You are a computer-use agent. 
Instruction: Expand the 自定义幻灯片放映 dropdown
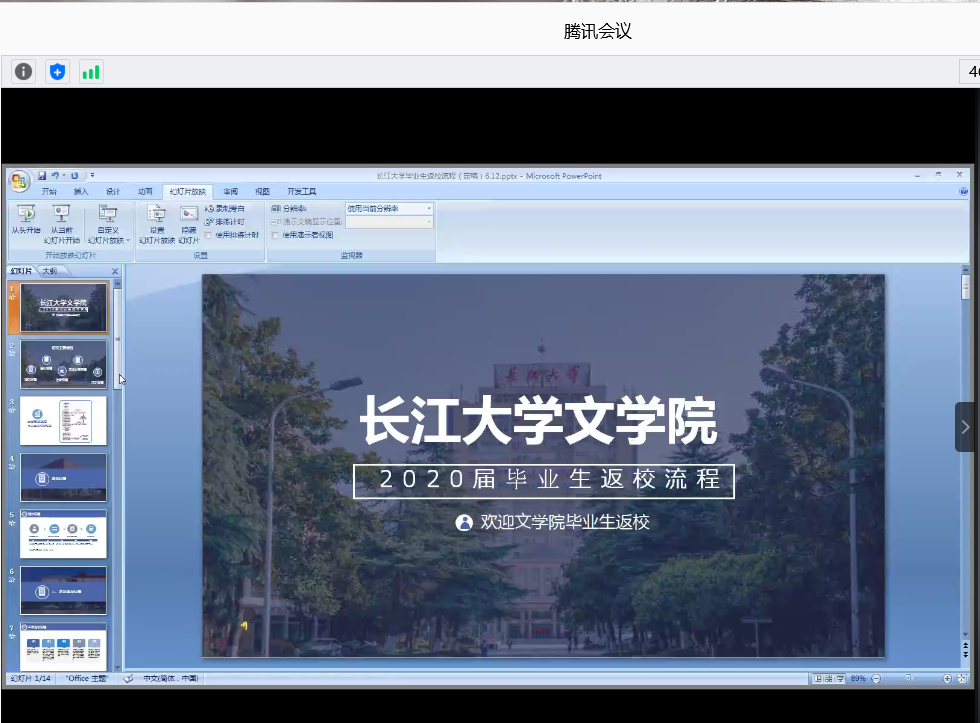click(x=108, y=225)
